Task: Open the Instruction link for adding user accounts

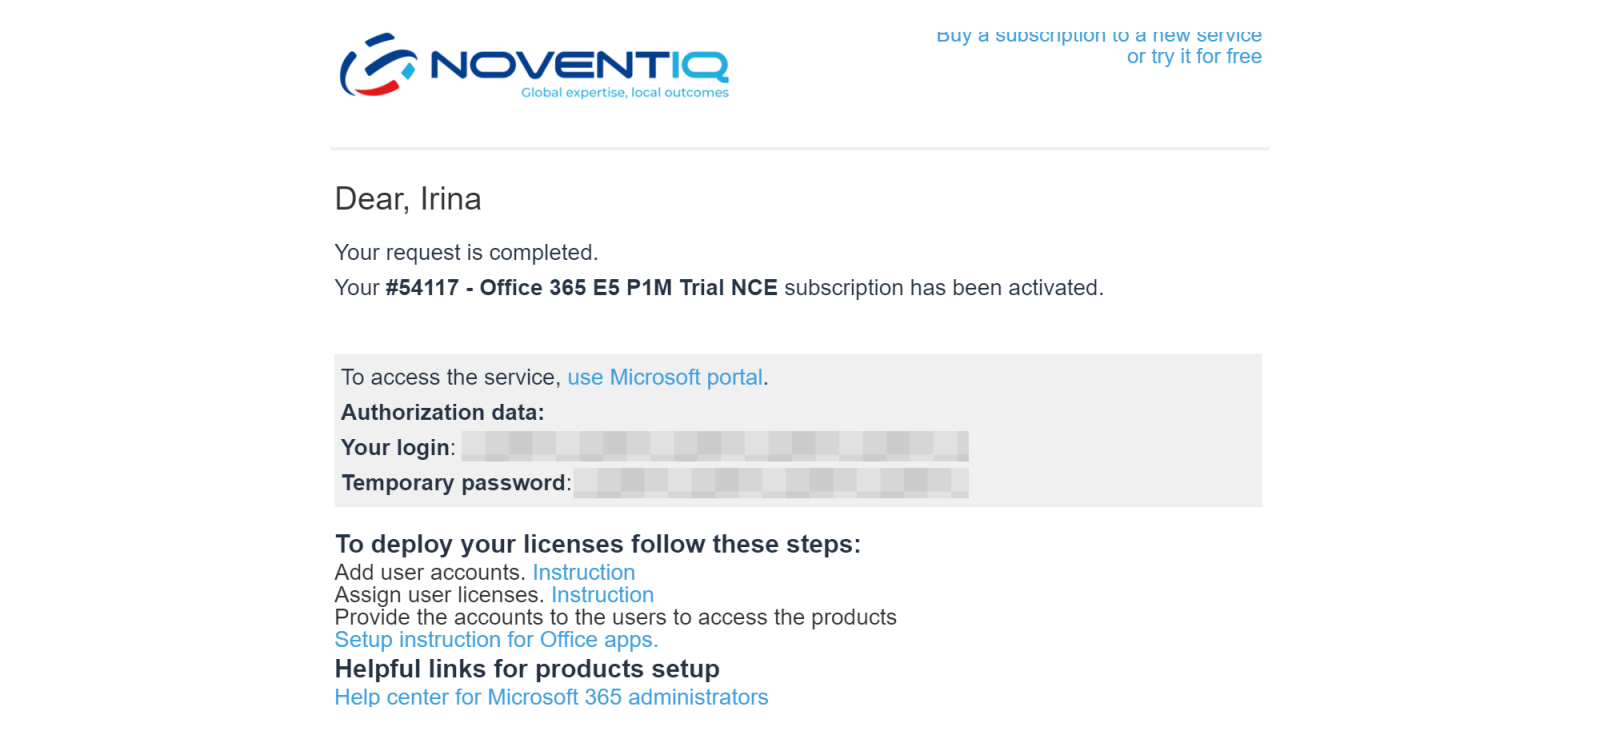Action: [583, 572]
